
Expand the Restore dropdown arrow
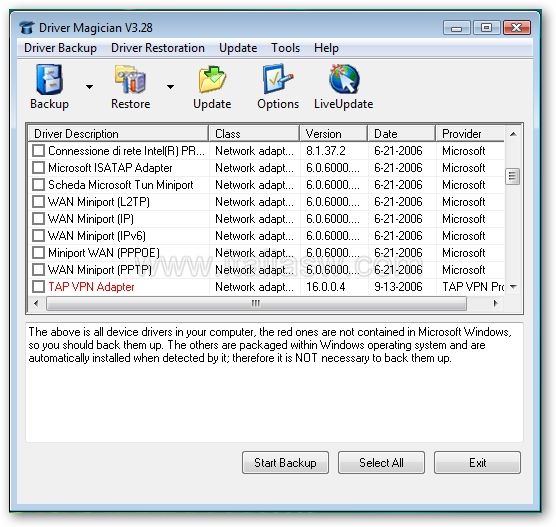tap(171, 87)
